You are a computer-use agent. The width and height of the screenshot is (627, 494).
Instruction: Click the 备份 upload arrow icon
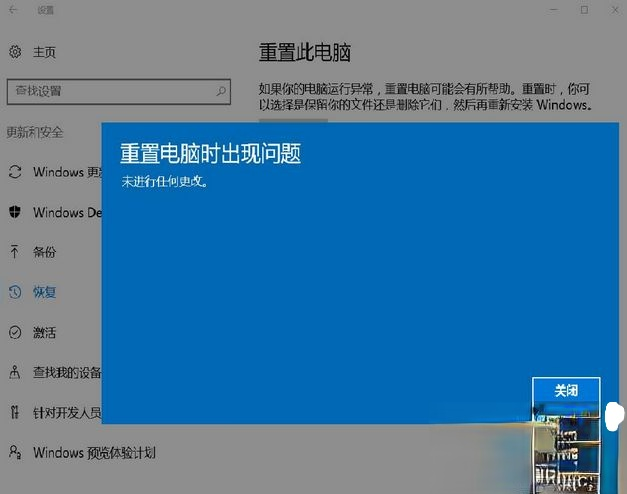coord(15,252)
